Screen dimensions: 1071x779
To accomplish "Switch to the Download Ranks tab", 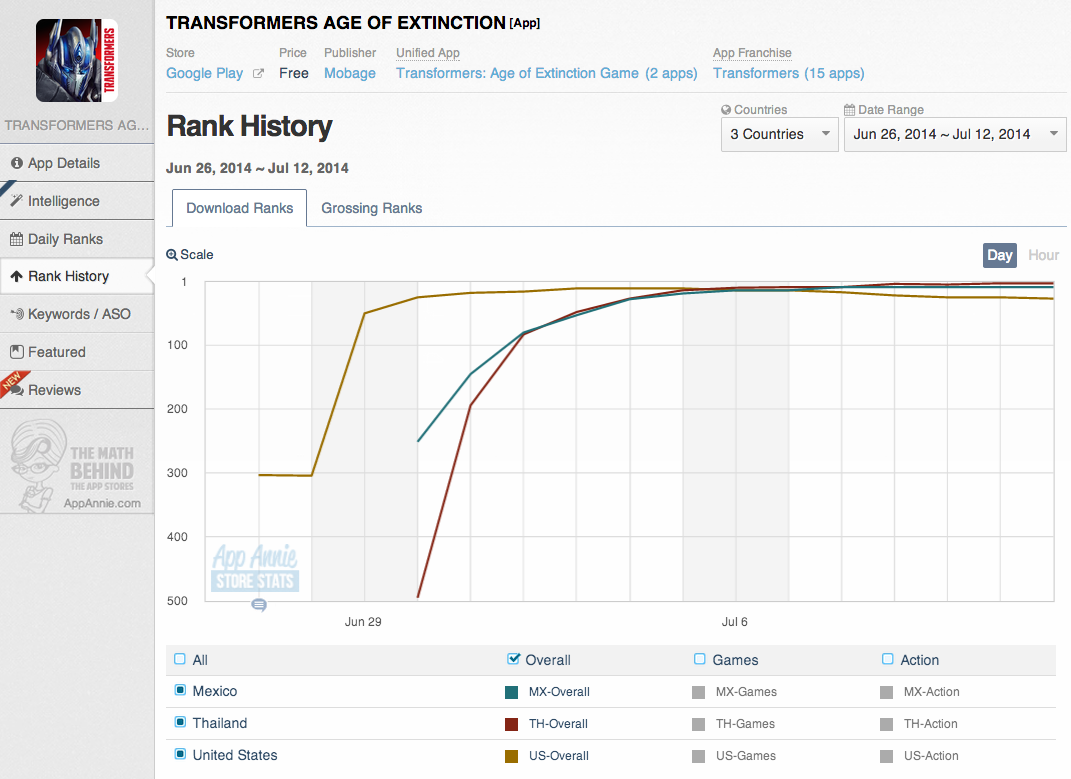I will pyautogui.click(x=239, y=208).
